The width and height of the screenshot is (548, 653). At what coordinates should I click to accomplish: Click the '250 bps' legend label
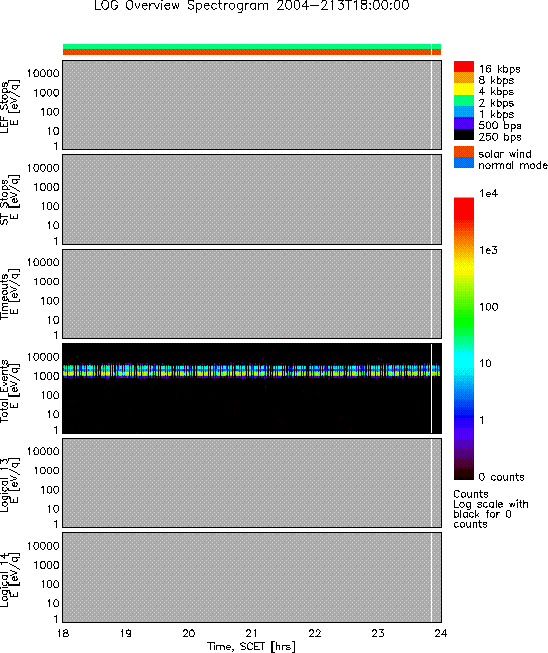(500, 137)
